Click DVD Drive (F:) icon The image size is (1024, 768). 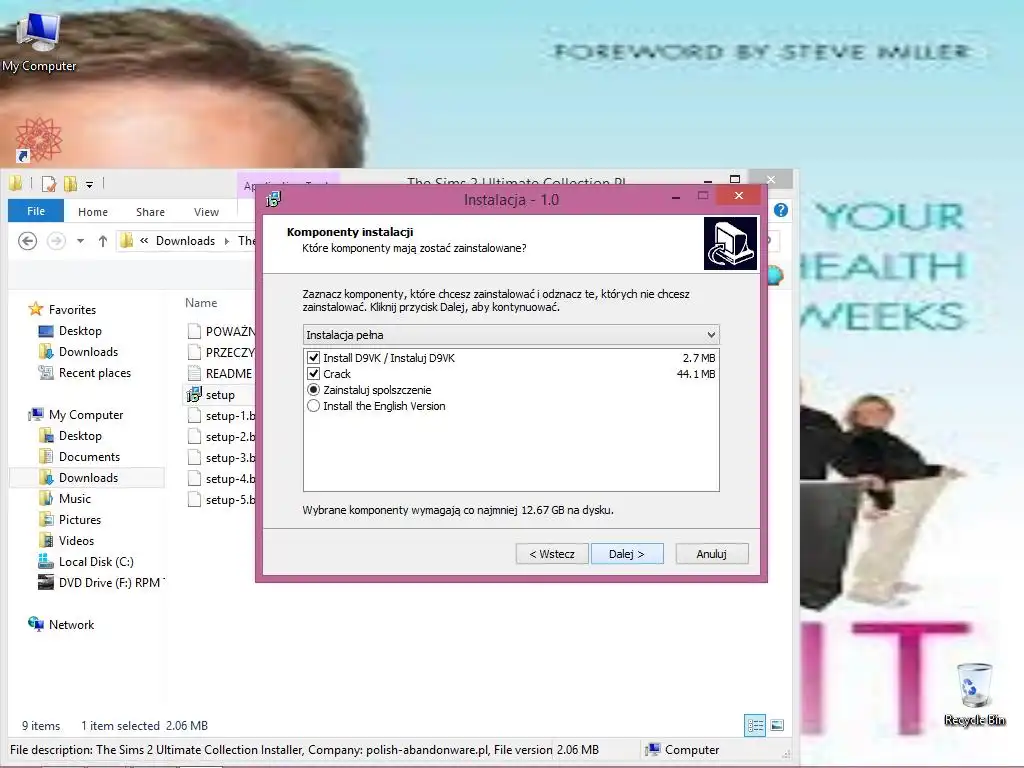46,582
